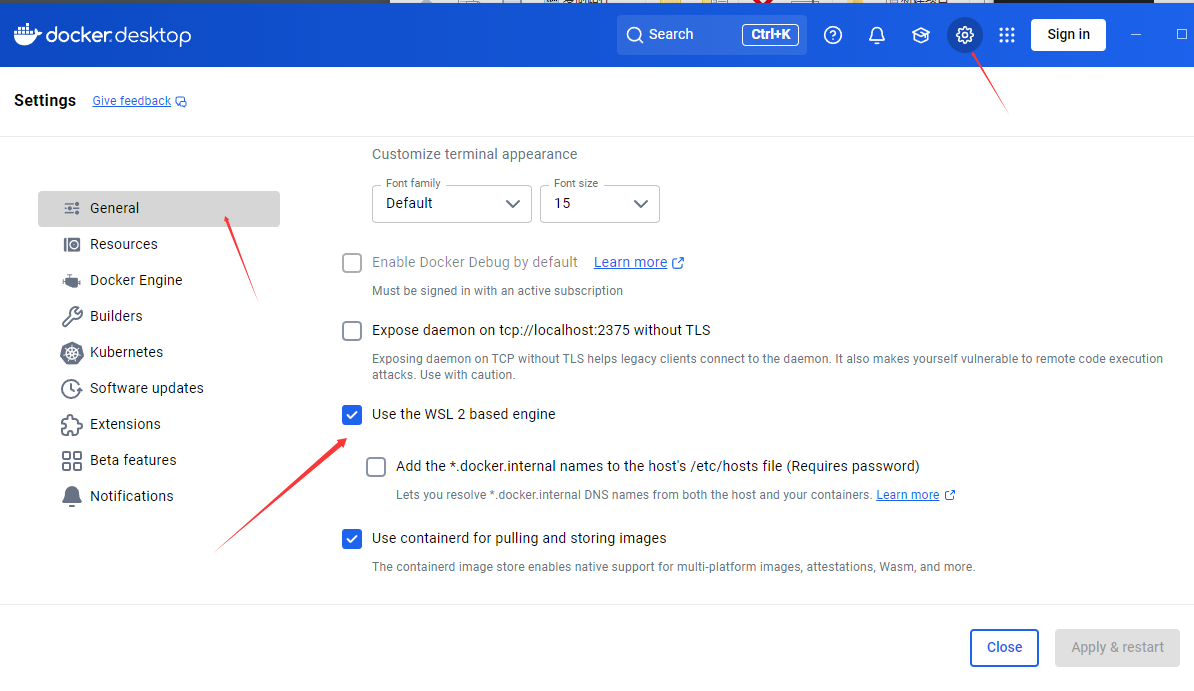This screenshot has width=1194, height=691.
Task: Open the Font size dropdown
Action: point(600,203)
